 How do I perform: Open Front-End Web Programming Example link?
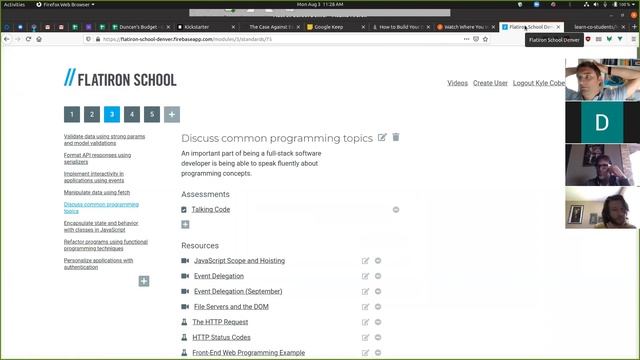(249, 353)
